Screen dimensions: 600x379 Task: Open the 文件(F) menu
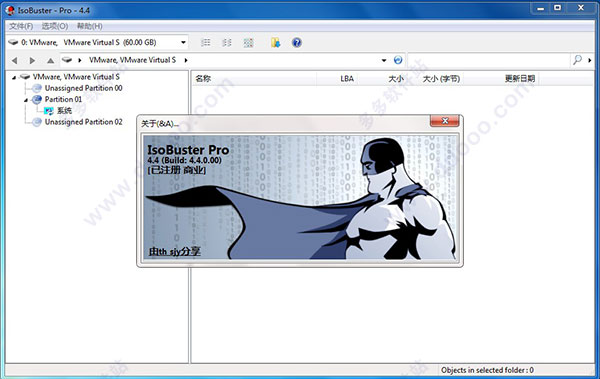[x=21, y=26]
